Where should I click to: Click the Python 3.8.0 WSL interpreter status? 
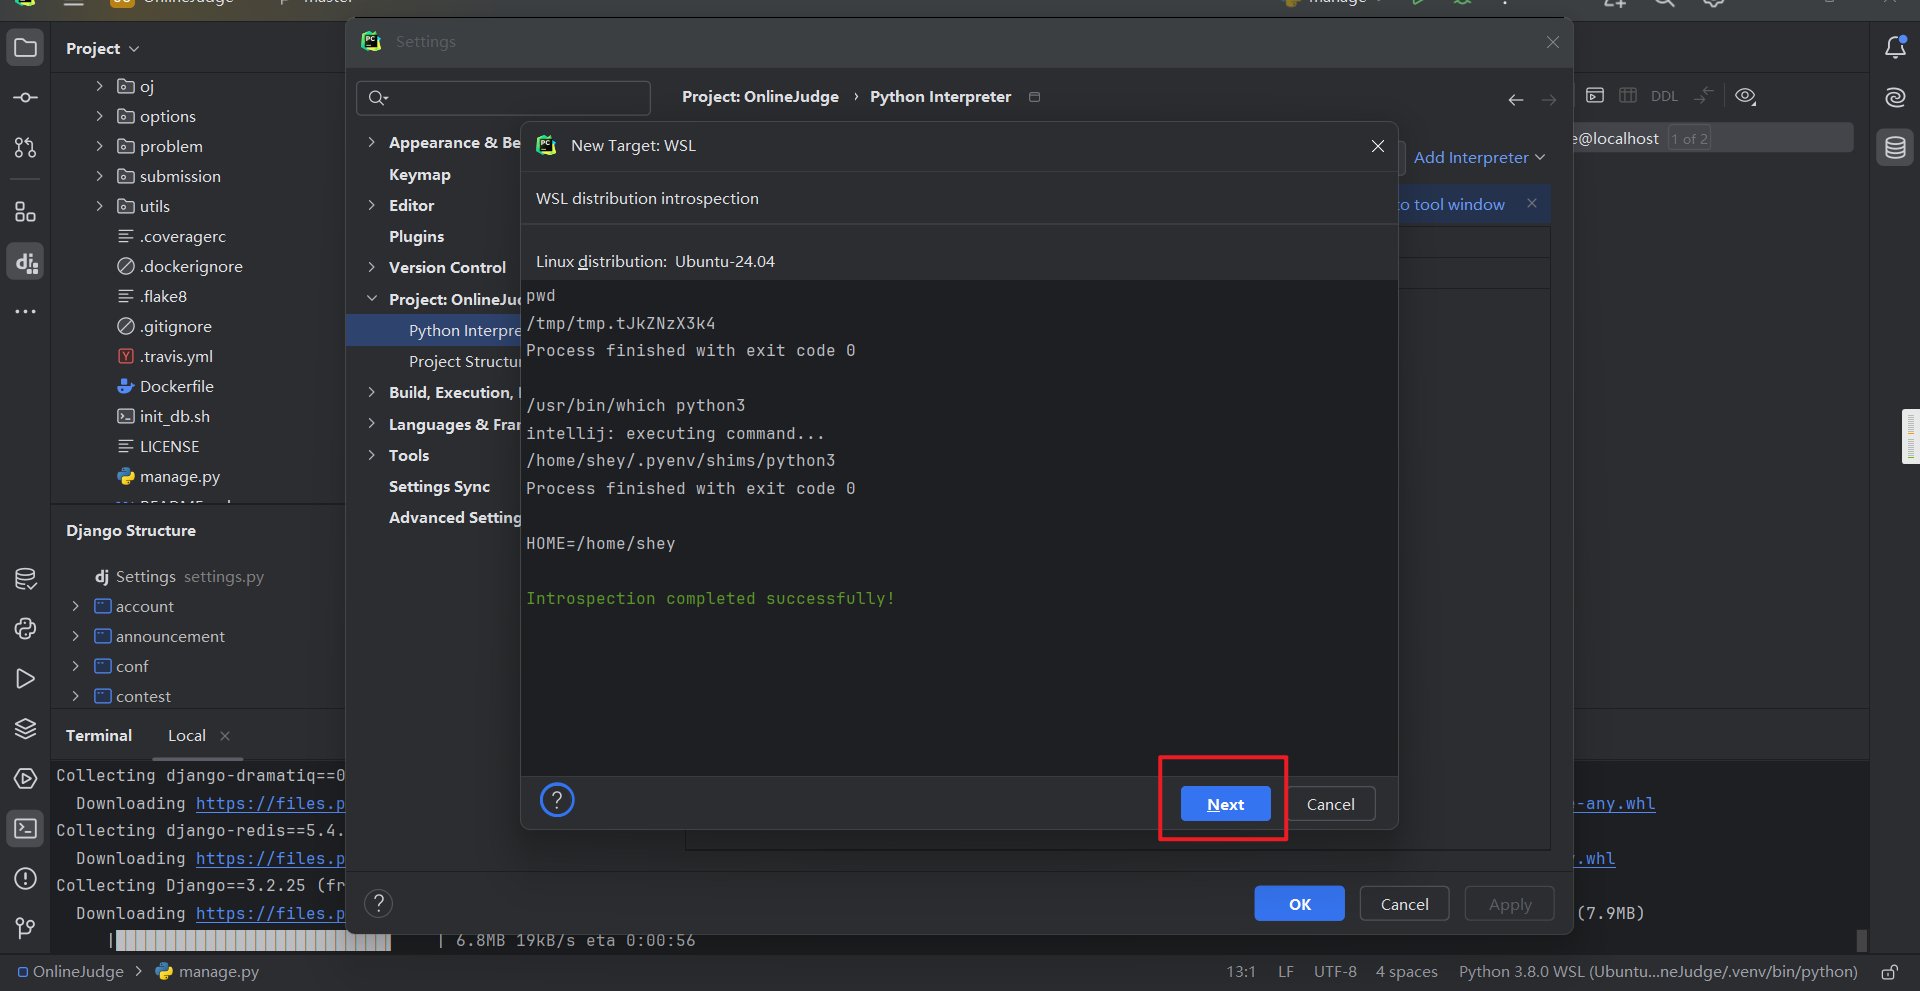[1658, 972]
